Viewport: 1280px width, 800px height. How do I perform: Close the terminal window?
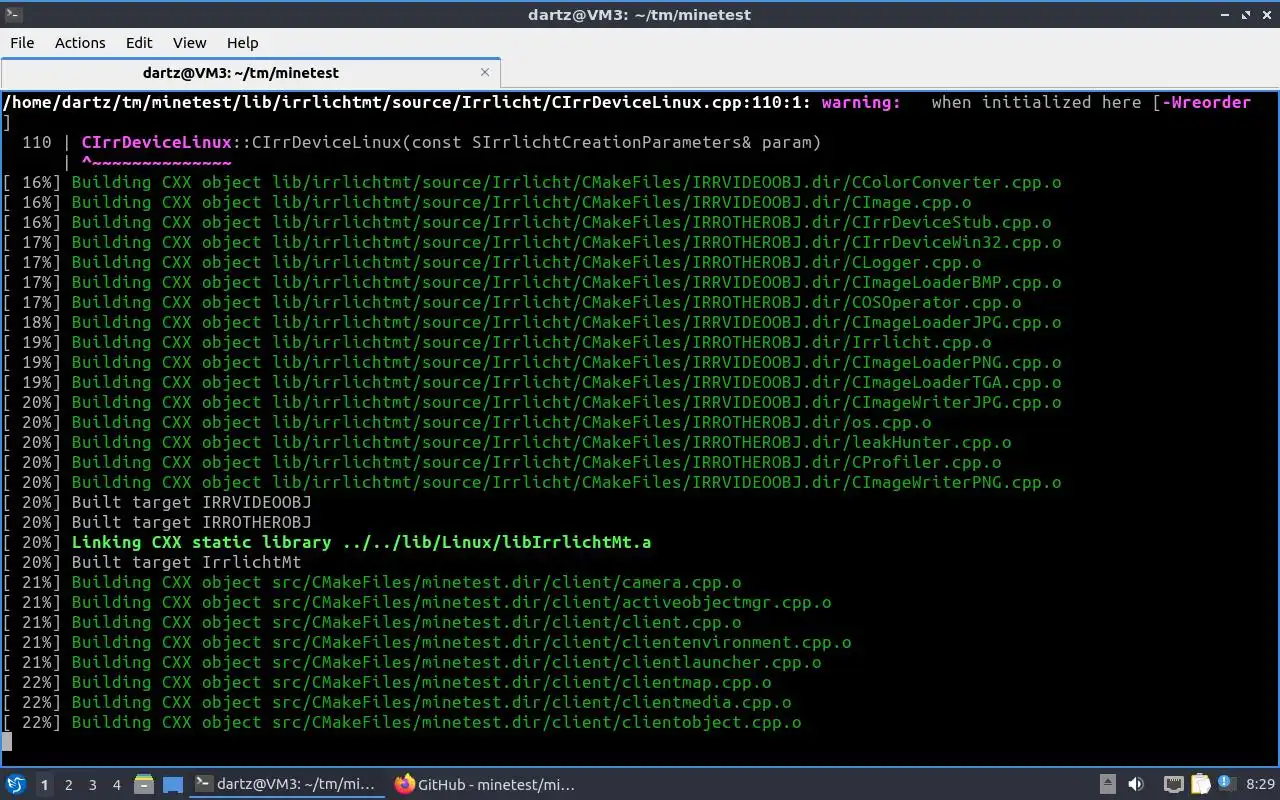[1266, 14]
